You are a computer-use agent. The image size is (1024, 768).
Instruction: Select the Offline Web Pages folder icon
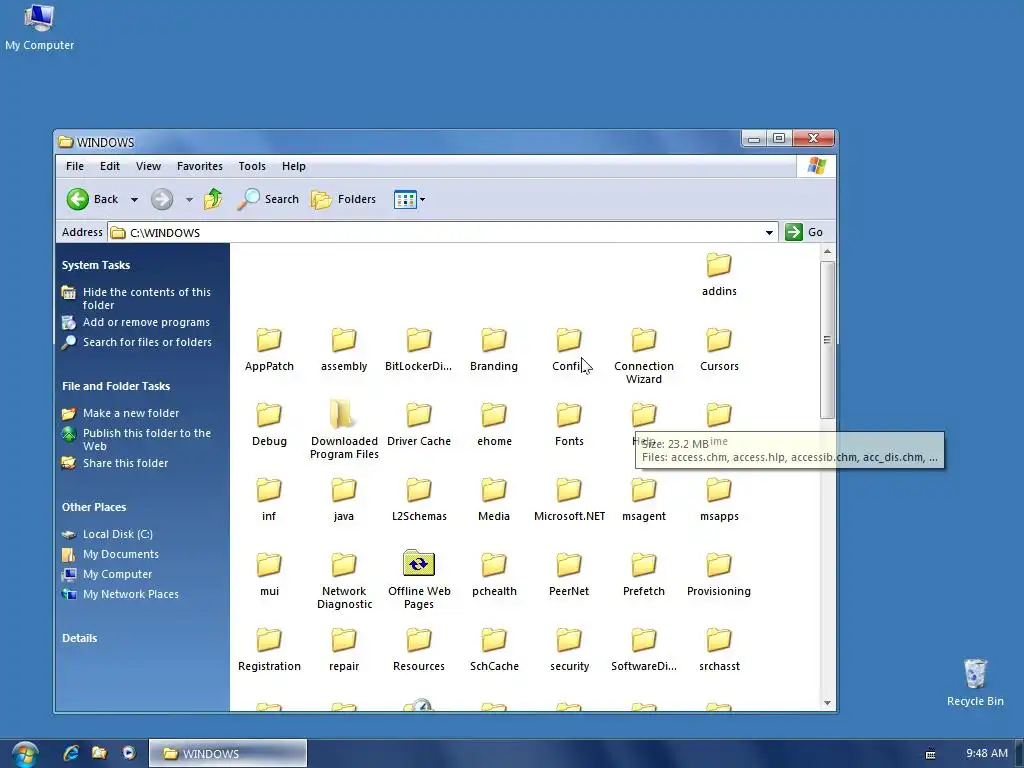419,564
